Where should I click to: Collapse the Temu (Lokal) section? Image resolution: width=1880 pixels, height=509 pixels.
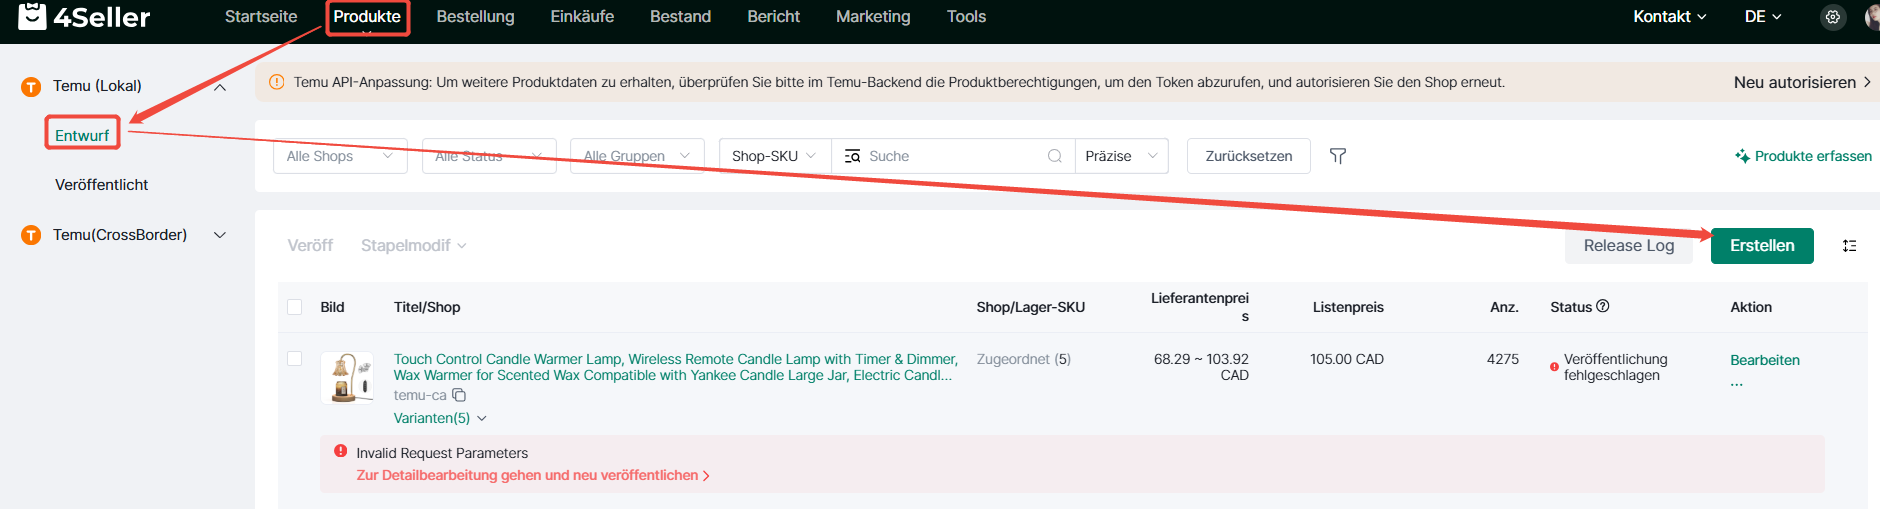coord(220,87)
